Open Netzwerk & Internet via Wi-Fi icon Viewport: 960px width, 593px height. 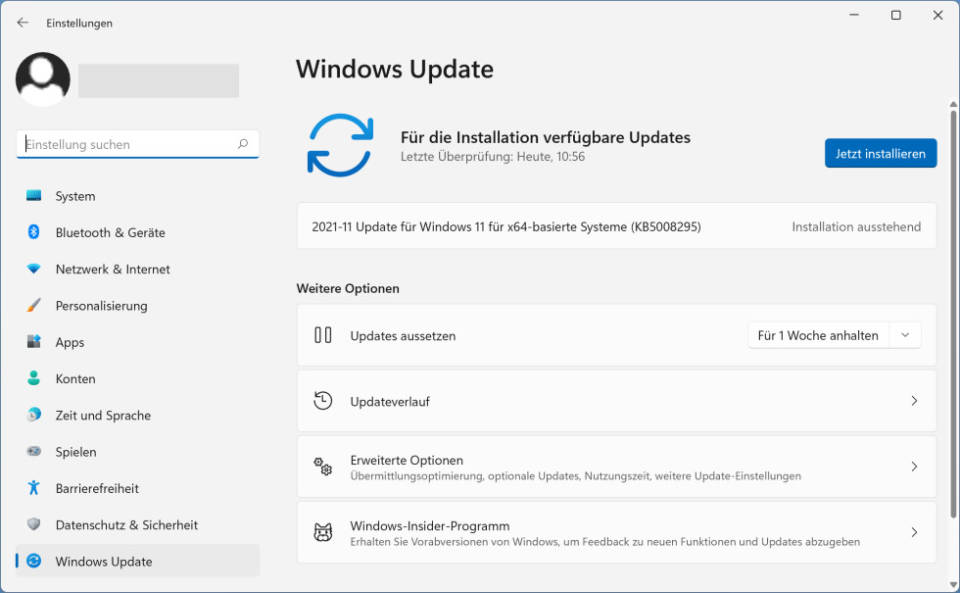34,269
